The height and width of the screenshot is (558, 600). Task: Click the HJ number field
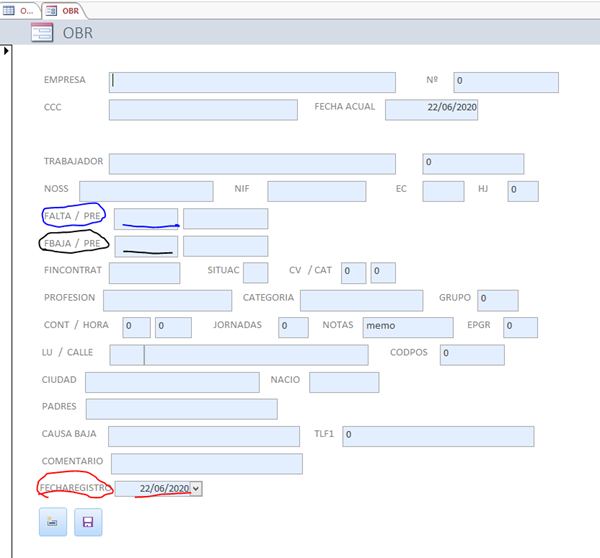[523, 191]
